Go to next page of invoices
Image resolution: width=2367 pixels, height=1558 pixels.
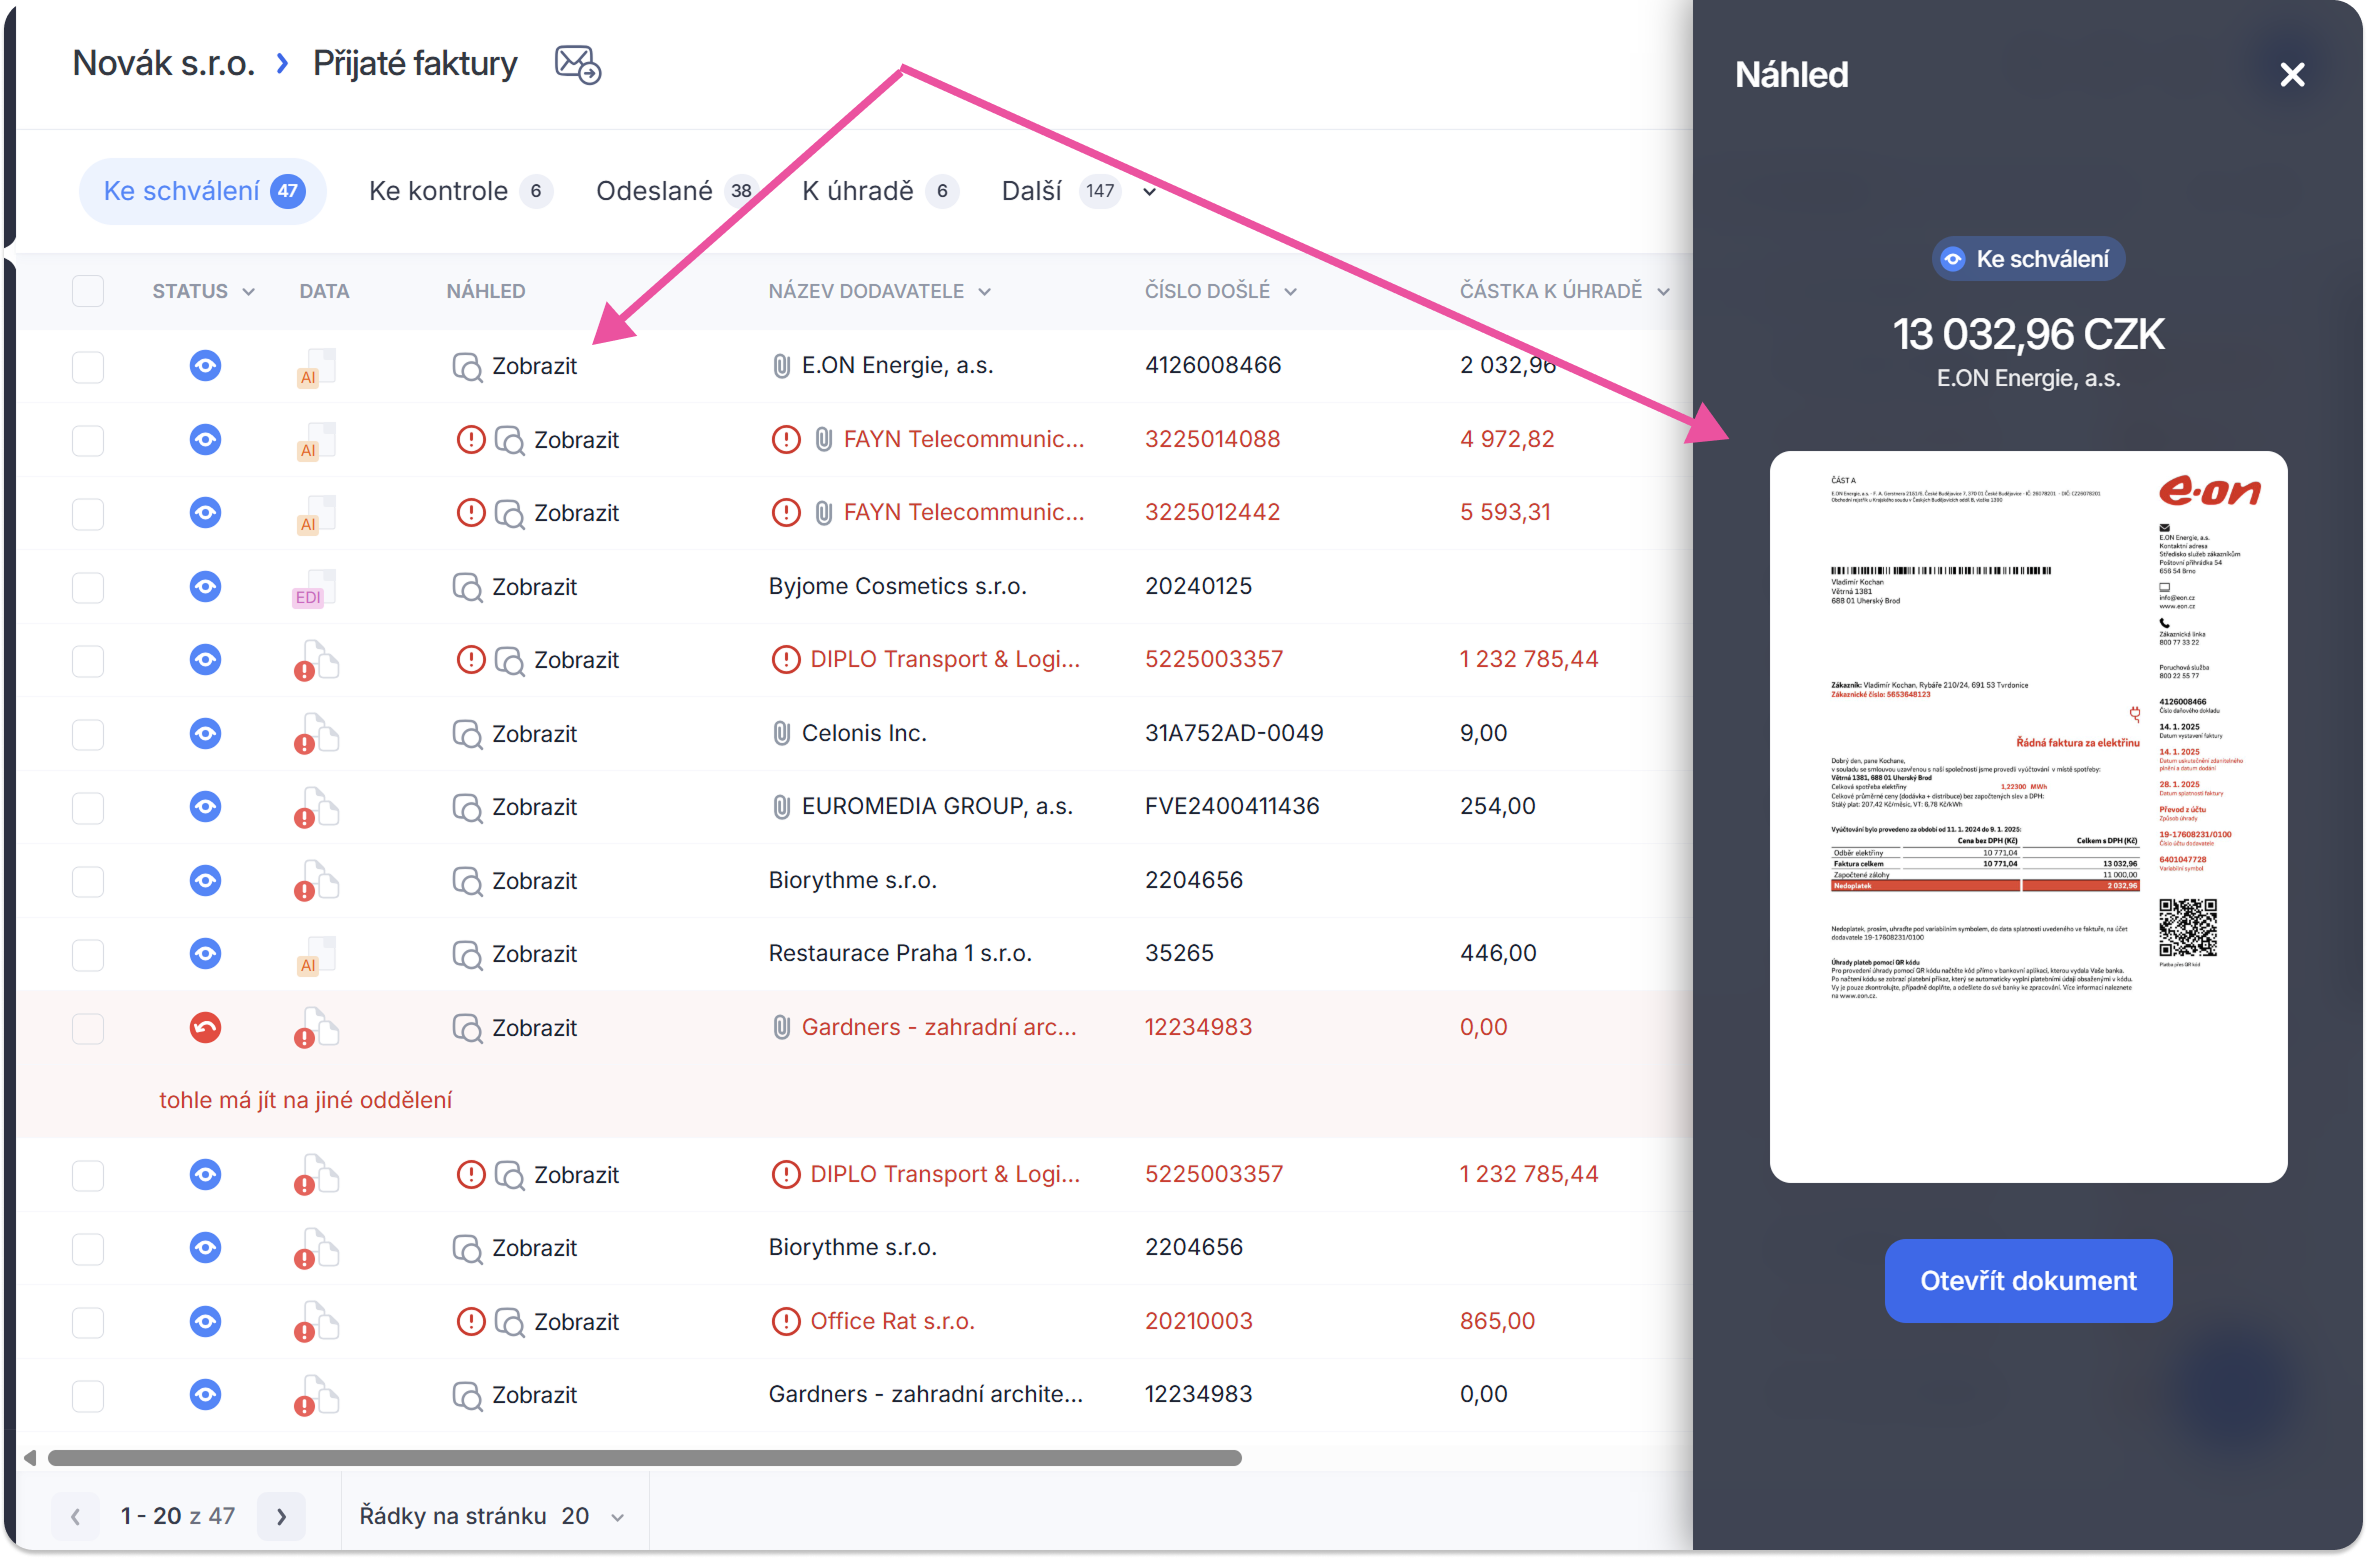pos(281,1517)
